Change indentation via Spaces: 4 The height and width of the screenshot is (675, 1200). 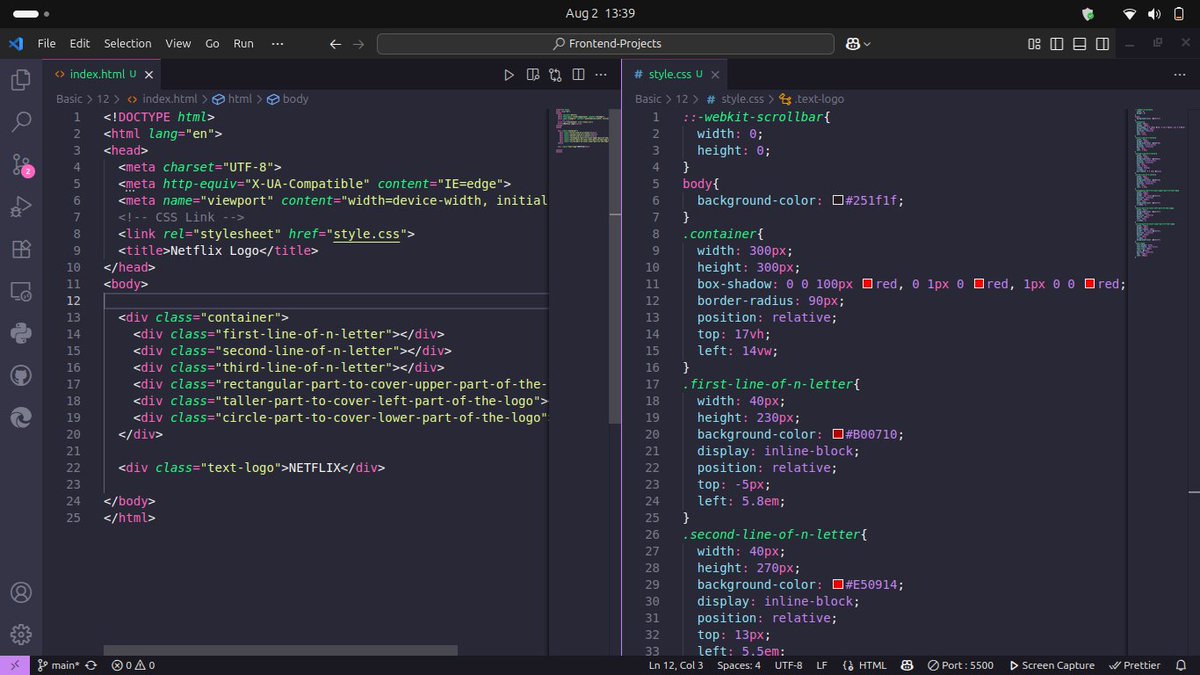[739, 665]
